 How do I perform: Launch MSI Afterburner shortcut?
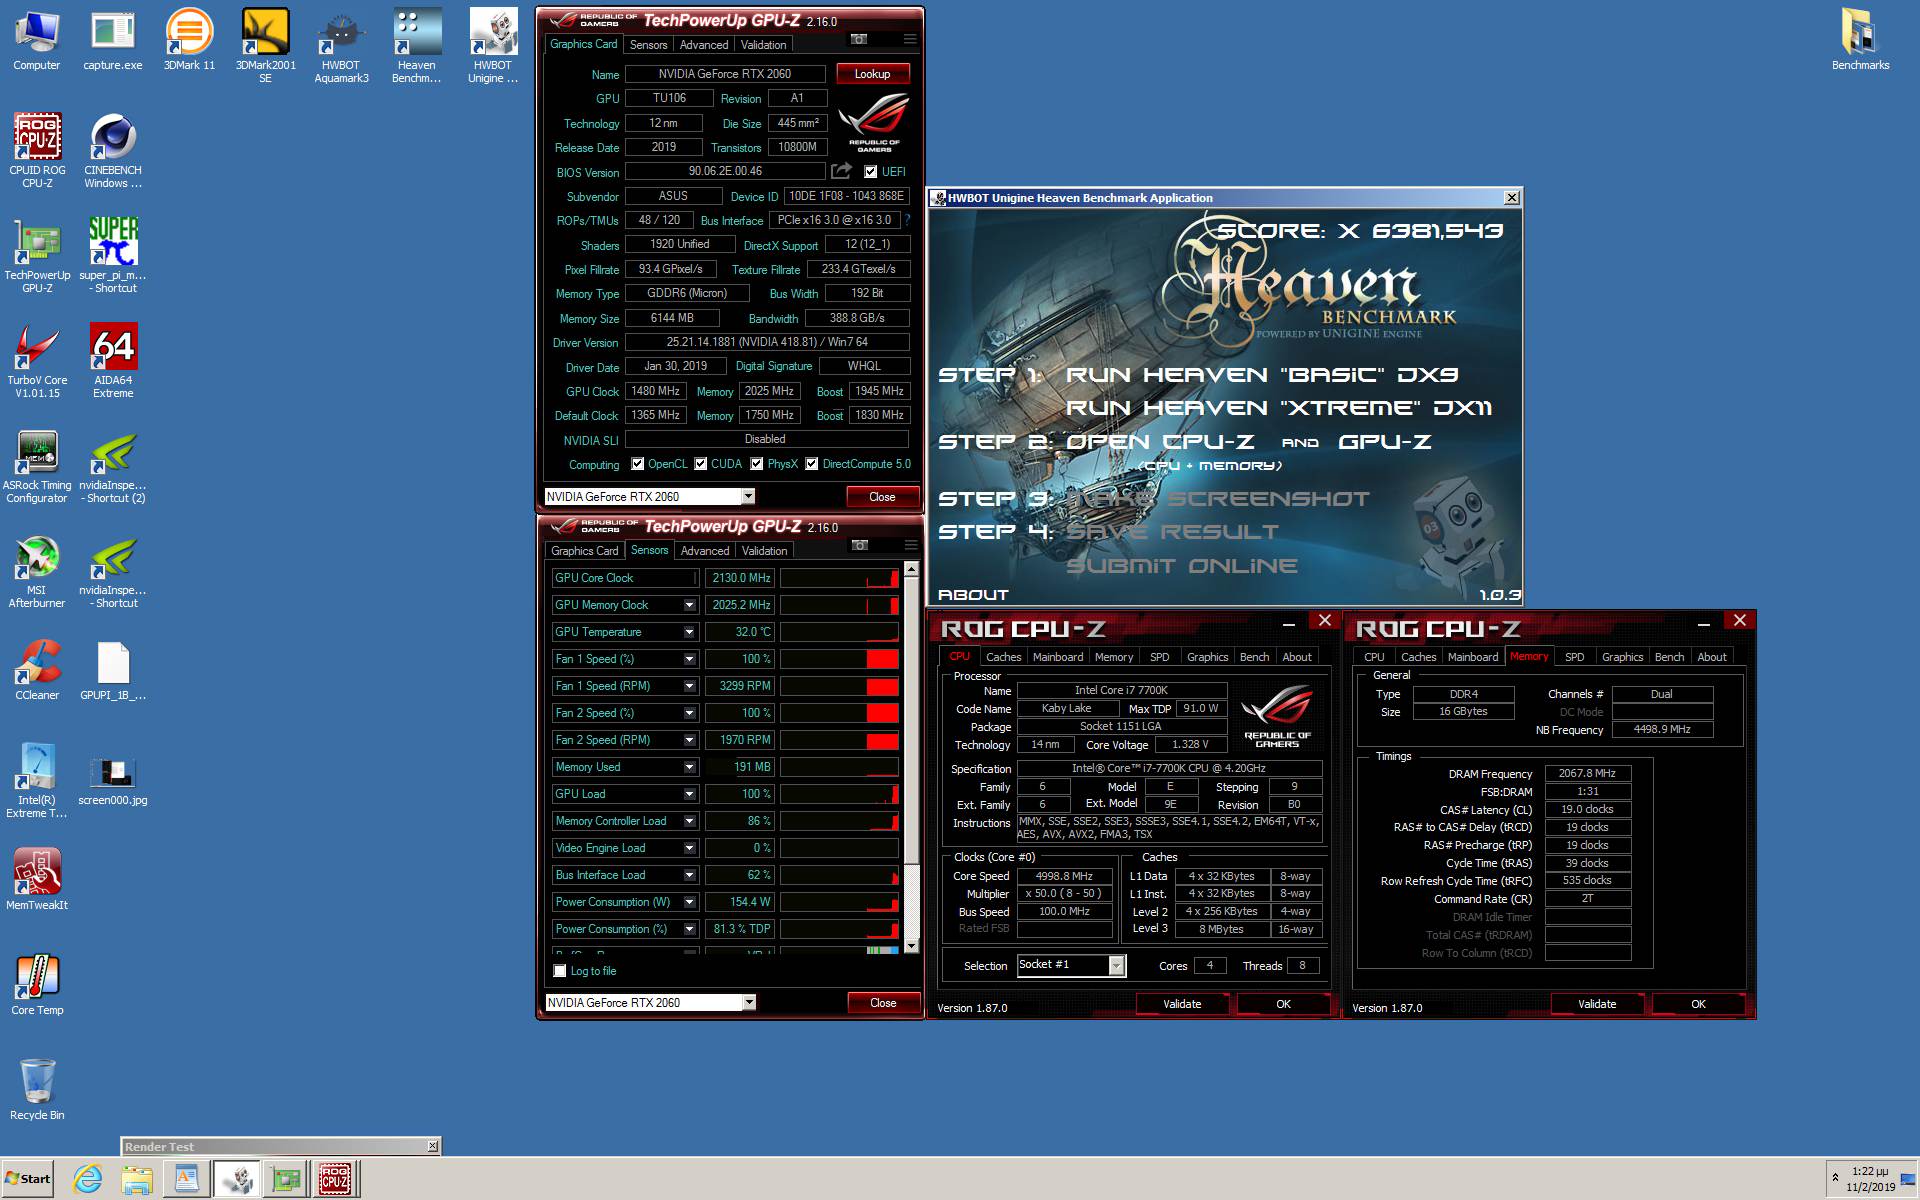pos(37,571)
